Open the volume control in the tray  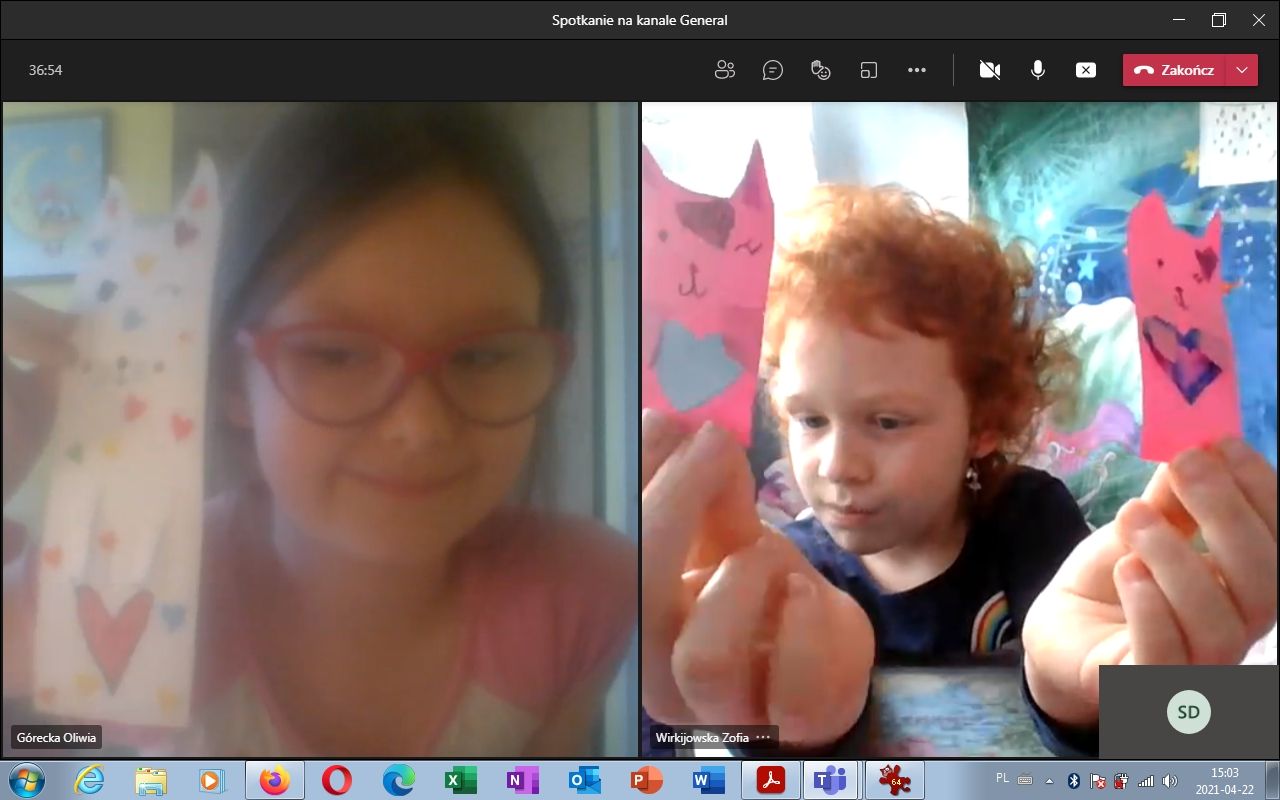click(1170, 780)
